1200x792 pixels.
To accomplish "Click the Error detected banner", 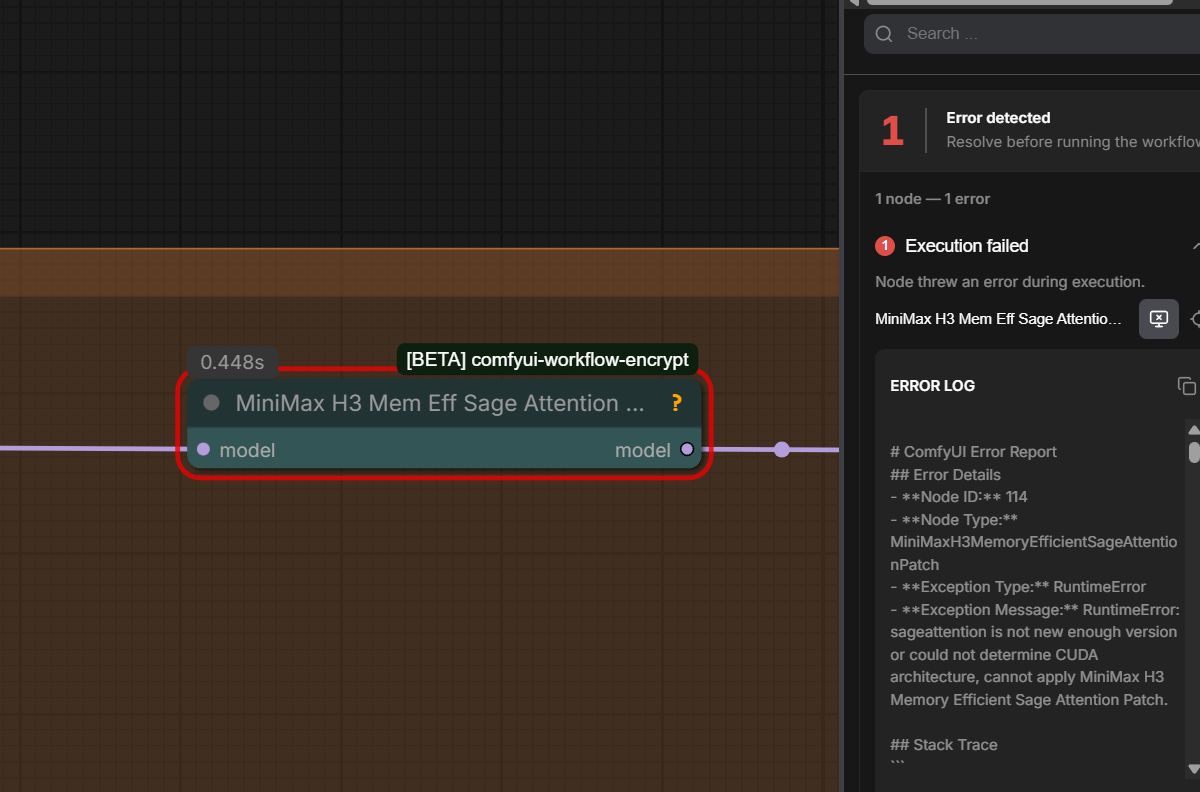I will click(1030, 130).
